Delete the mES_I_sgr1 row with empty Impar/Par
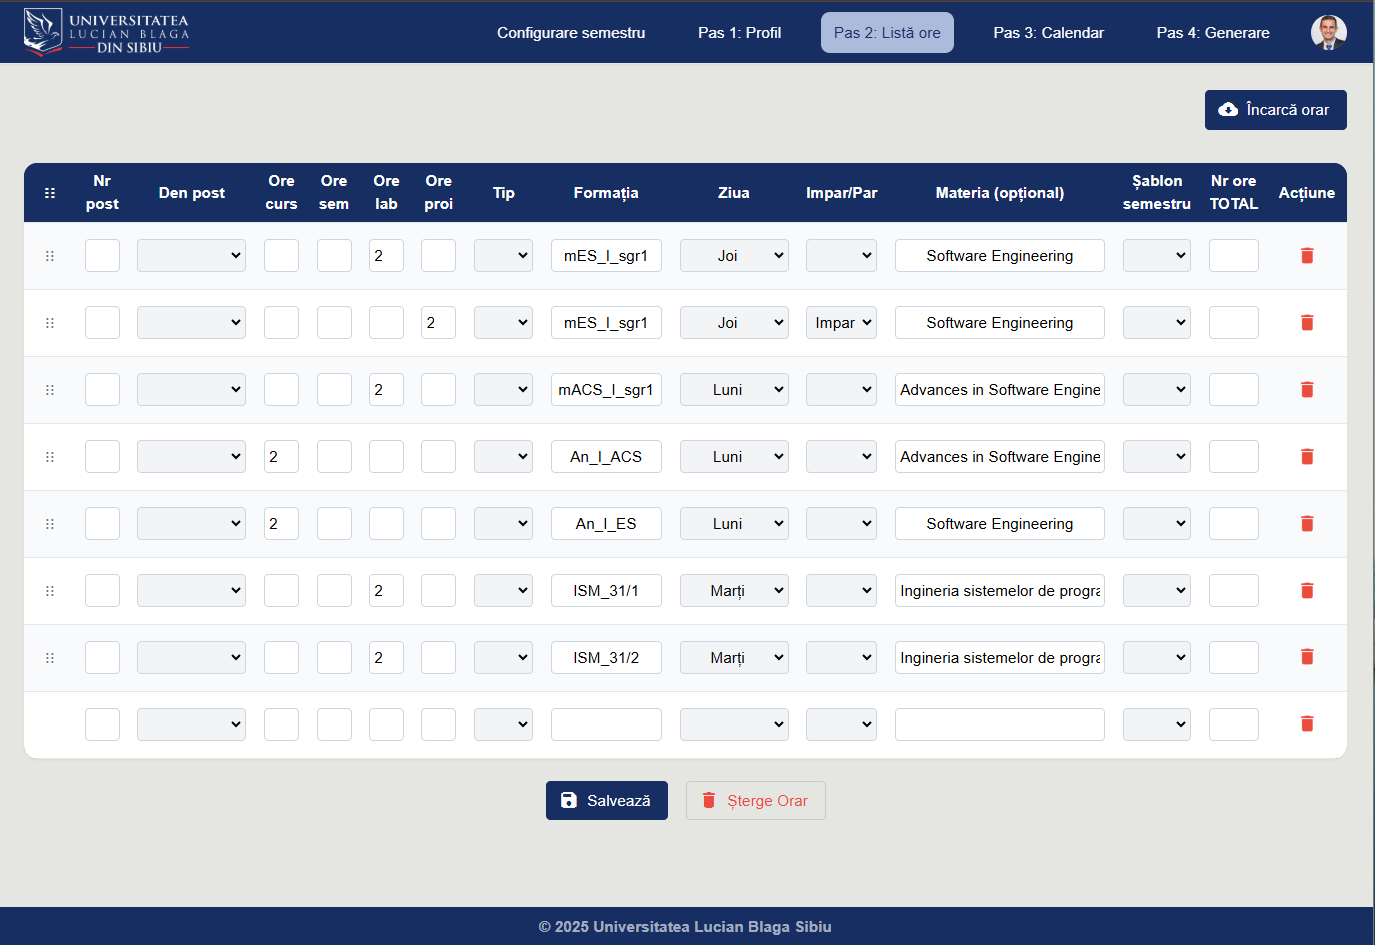Viewport: 1375px width, 945px height. (1306, 256)
